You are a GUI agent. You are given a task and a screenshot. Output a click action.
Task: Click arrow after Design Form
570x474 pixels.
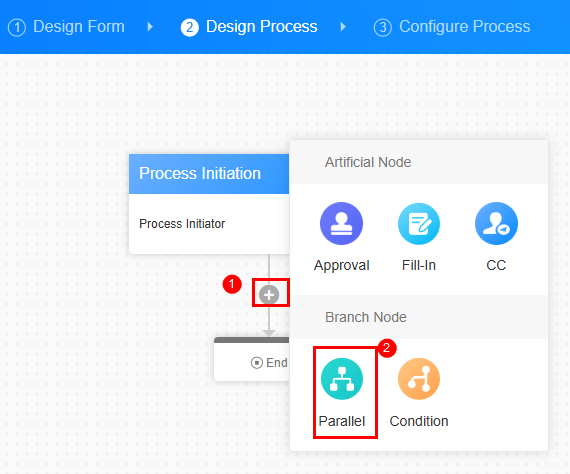tap(150, 27)
